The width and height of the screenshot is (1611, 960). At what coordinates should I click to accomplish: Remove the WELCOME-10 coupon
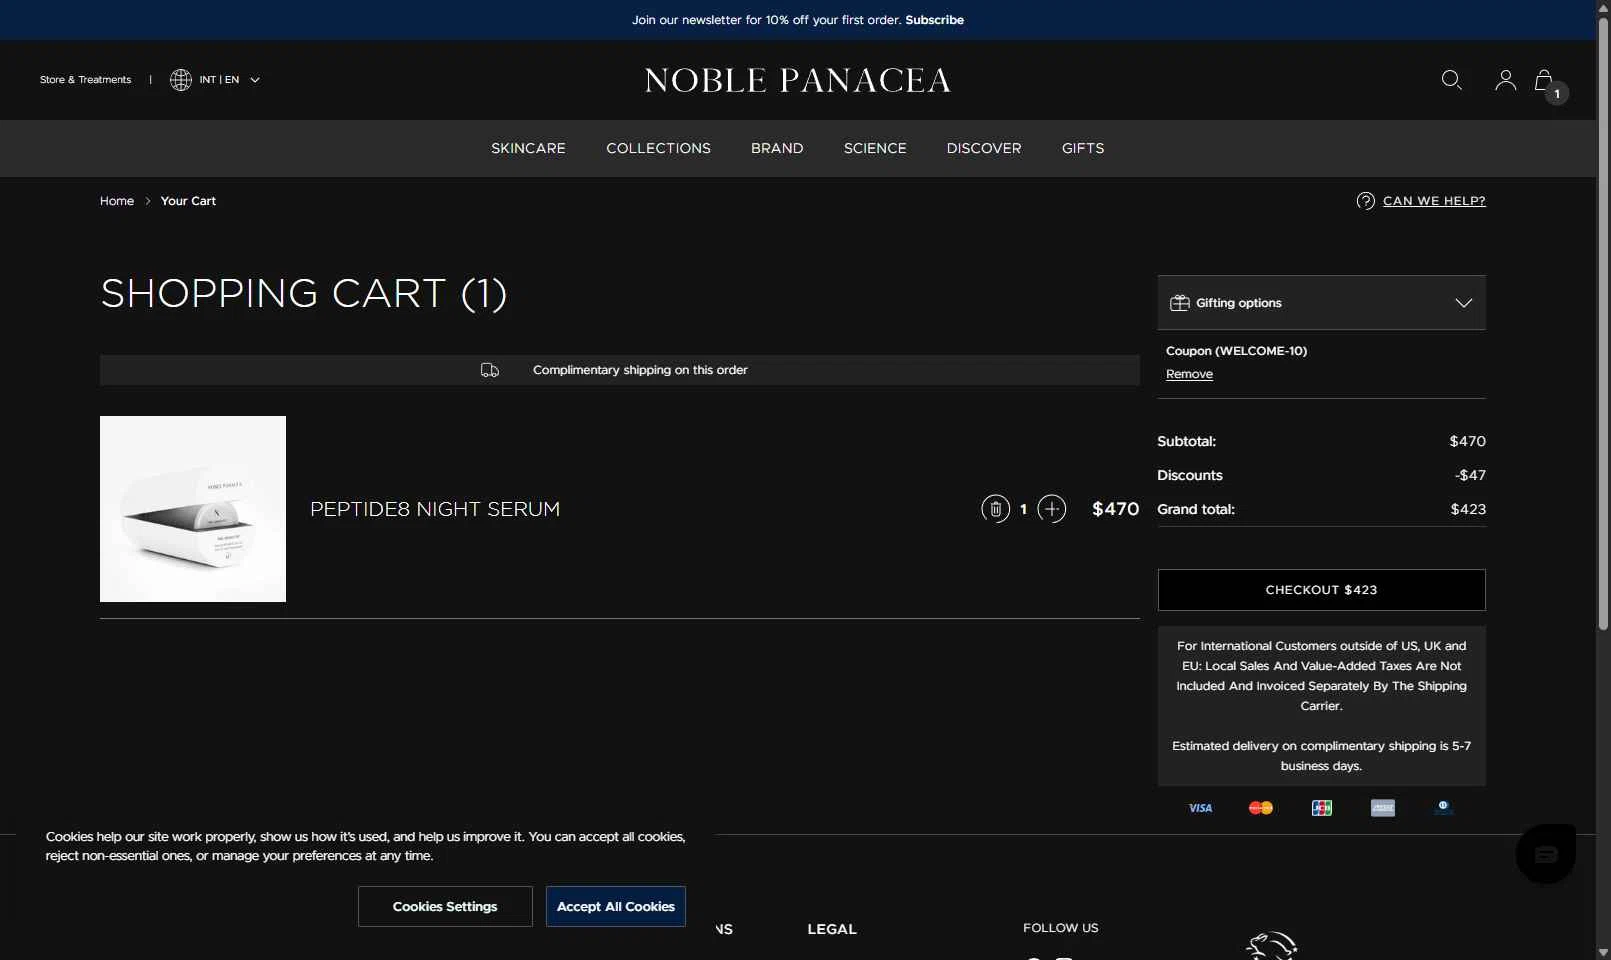(x=1189, y=374)
